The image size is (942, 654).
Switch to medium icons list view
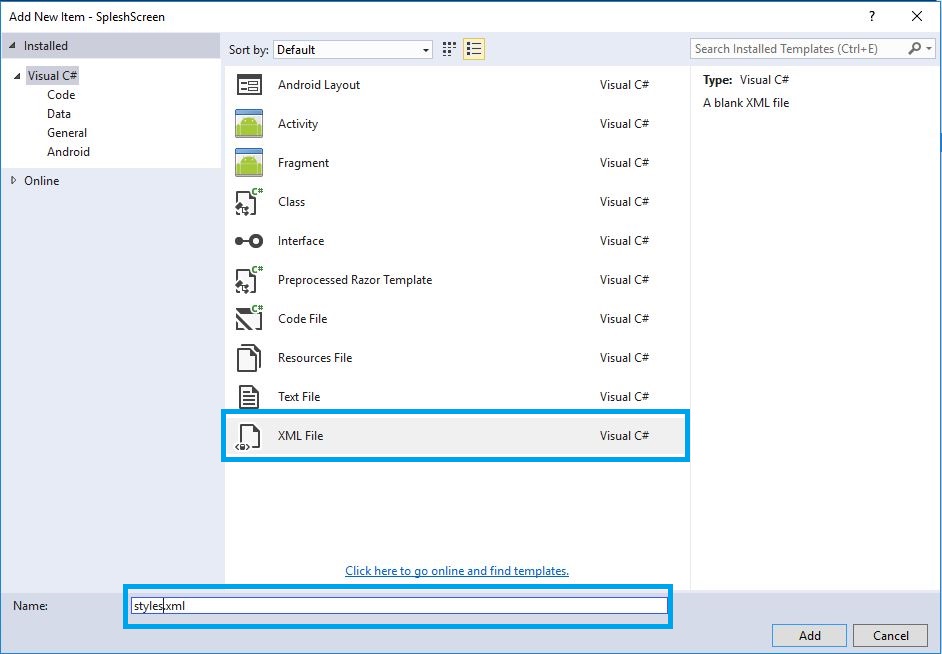click(x=474, y=49)
